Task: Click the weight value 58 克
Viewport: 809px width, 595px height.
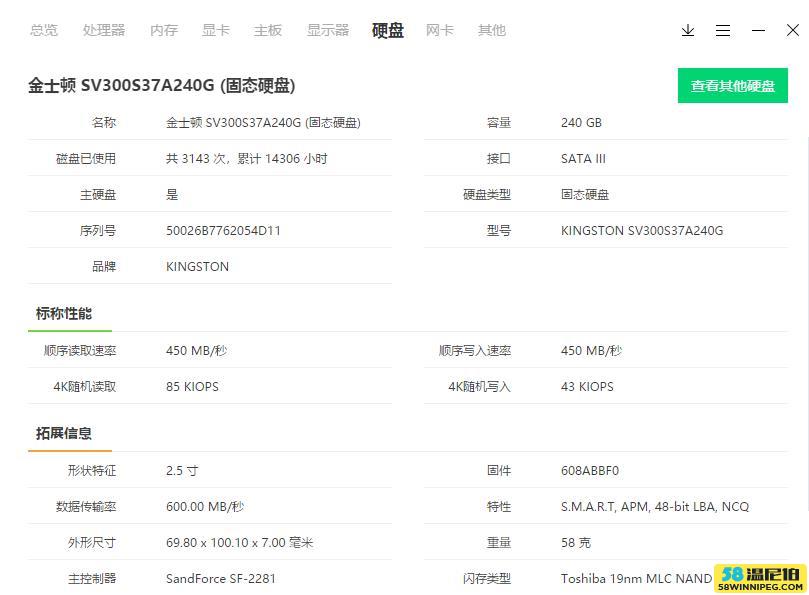Action: click(576, 543)
